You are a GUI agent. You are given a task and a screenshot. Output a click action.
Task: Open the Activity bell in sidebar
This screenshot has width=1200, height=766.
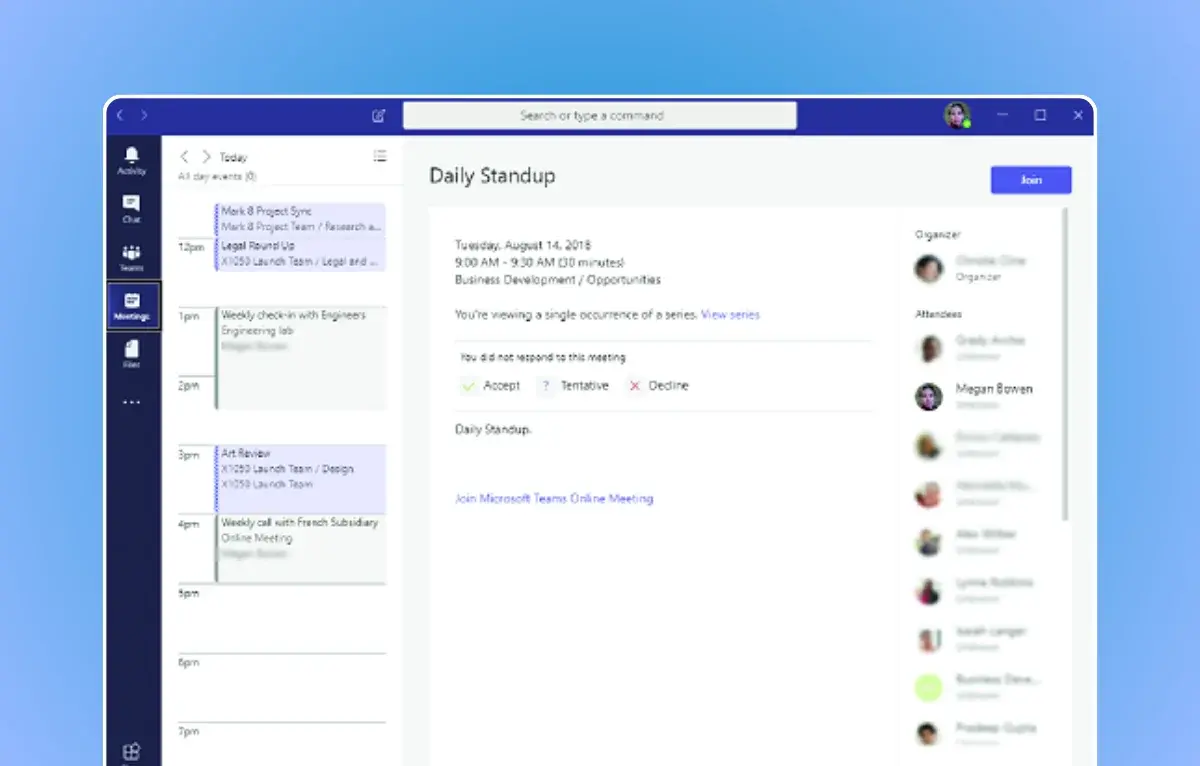(132, 160)
